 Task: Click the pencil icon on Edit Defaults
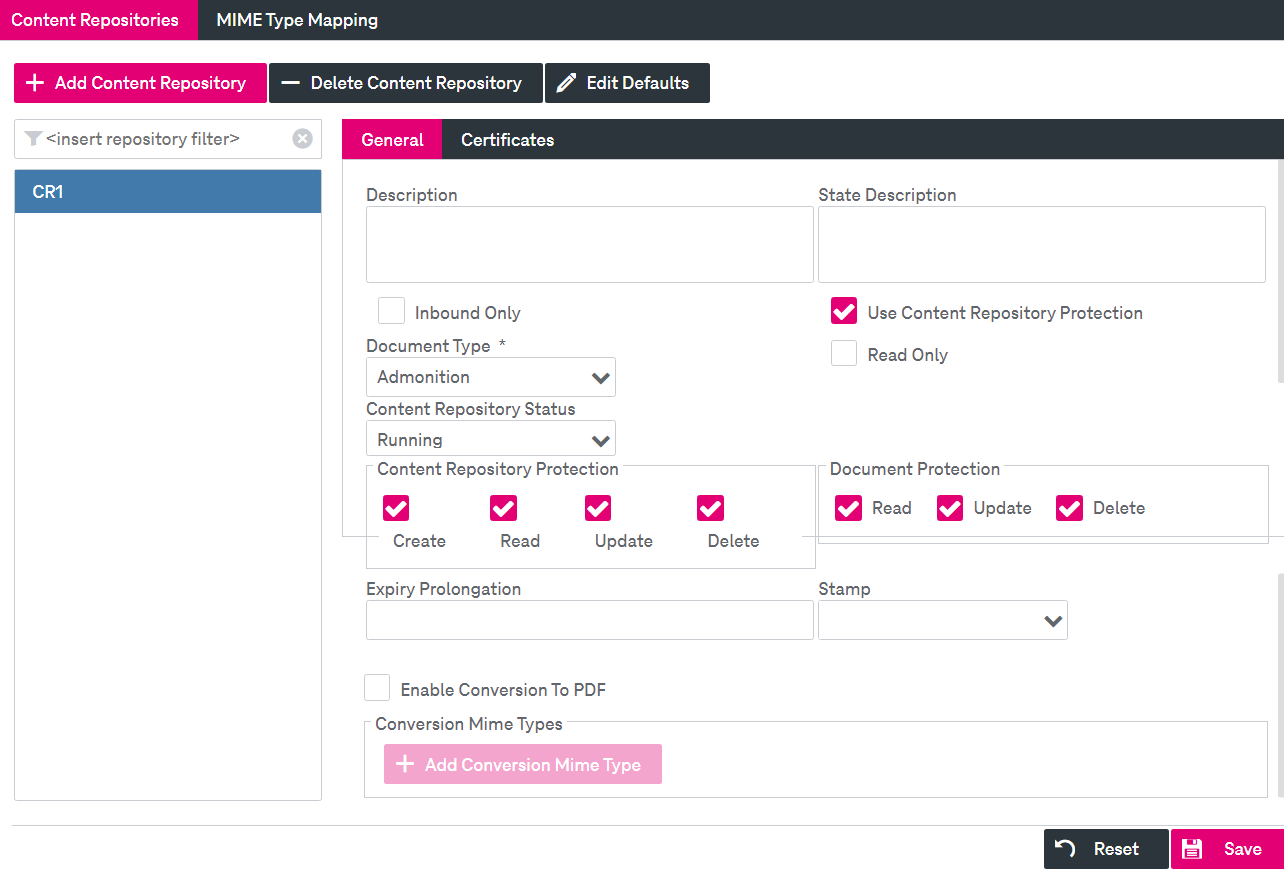567,83
